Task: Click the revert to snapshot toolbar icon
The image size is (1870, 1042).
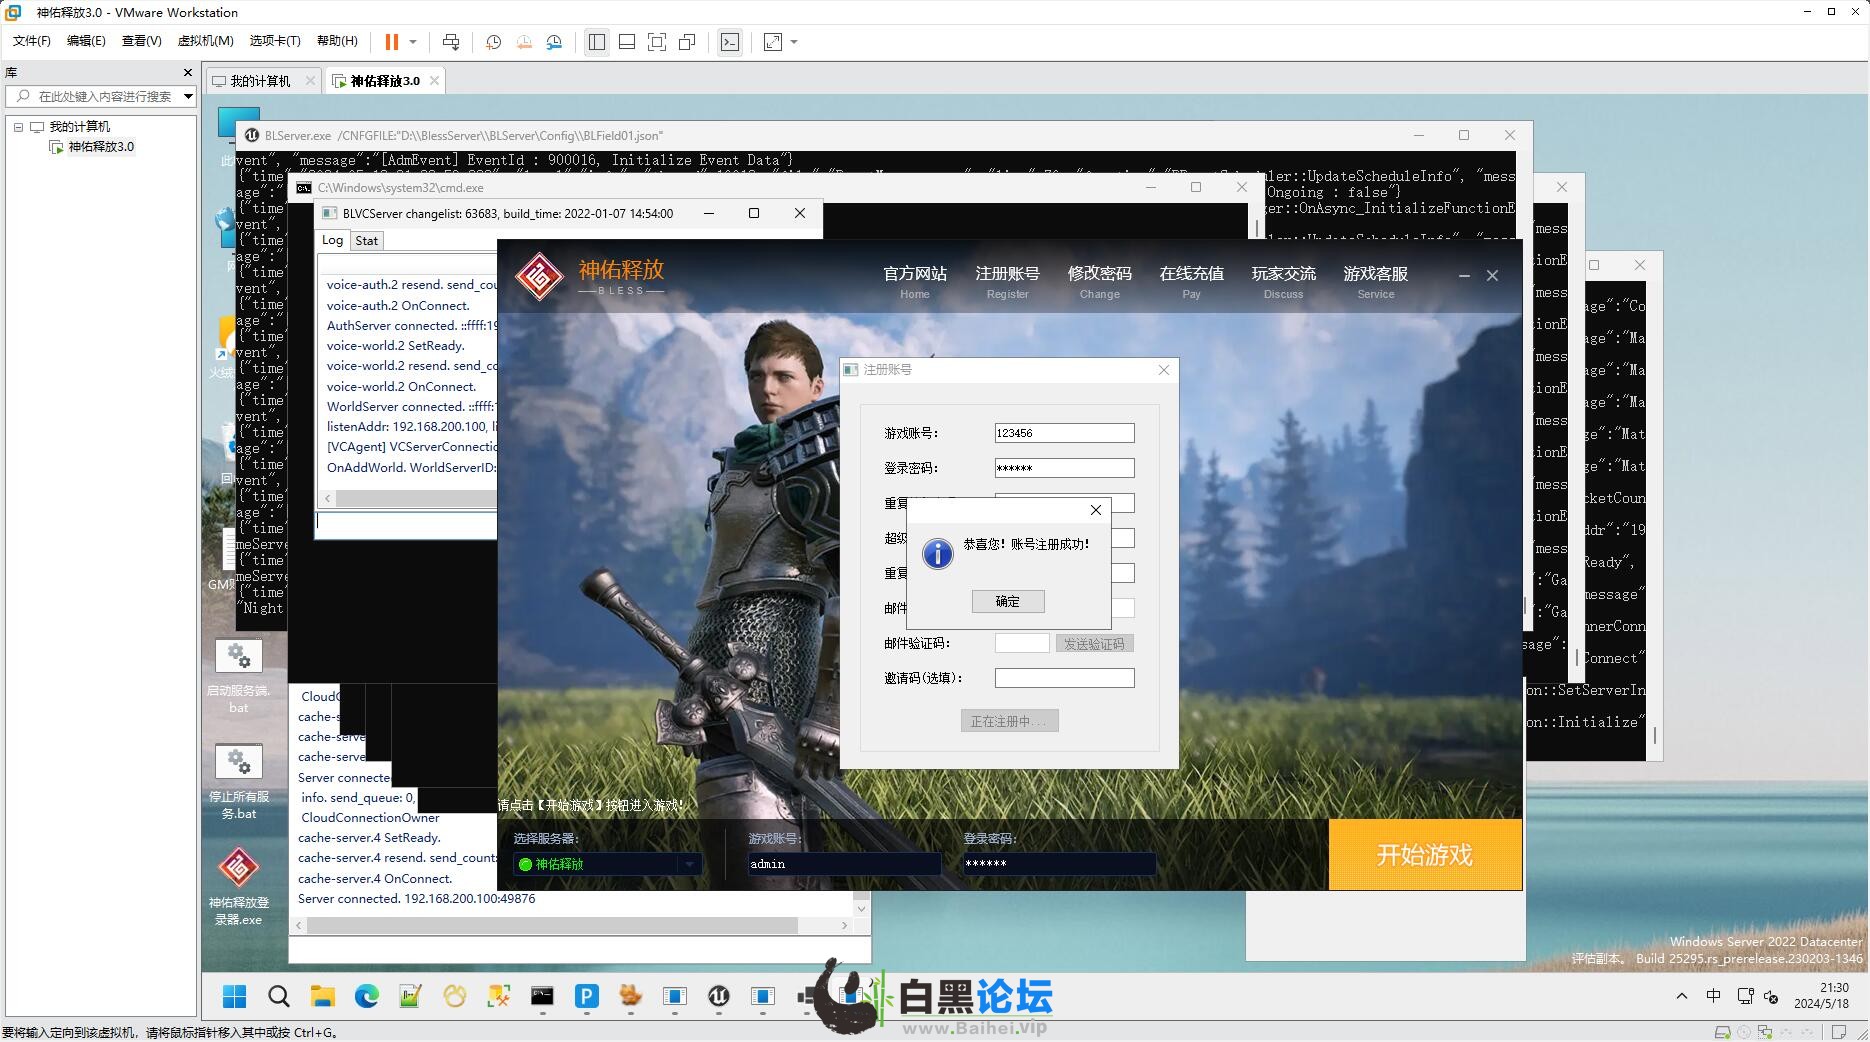Action: pyautogui.click(x=524, y=42)
